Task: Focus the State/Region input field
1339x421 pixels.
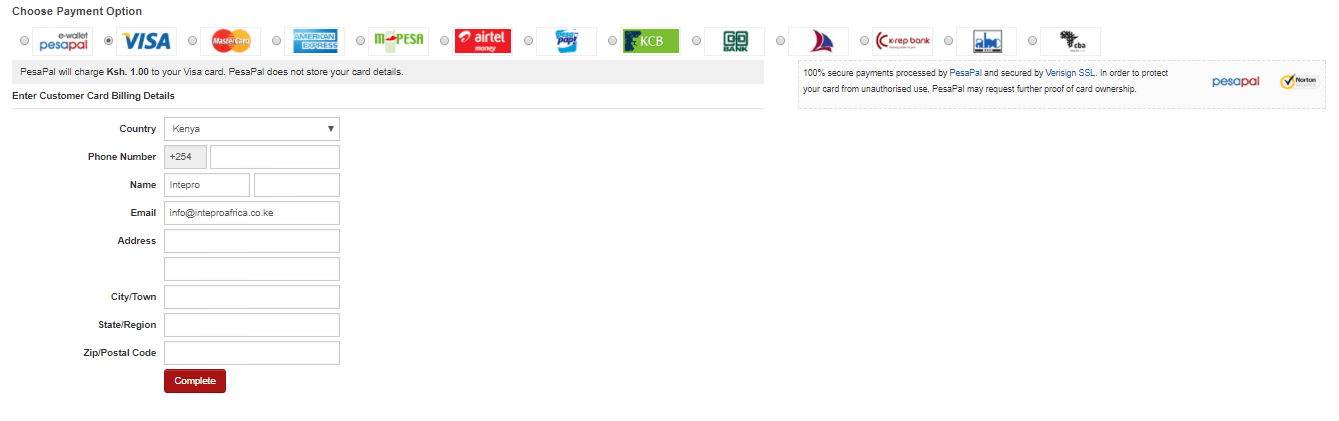Action: 252,325
